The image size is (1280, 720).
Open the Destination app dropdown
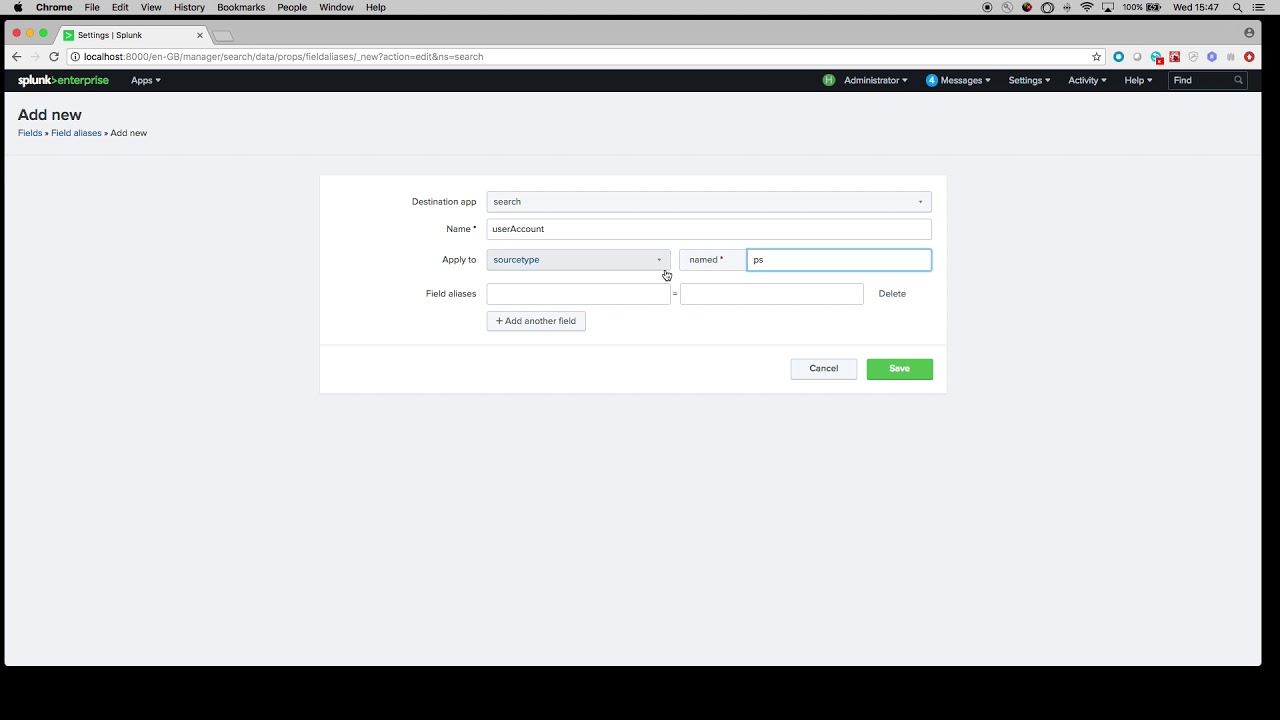pos(709,202)
